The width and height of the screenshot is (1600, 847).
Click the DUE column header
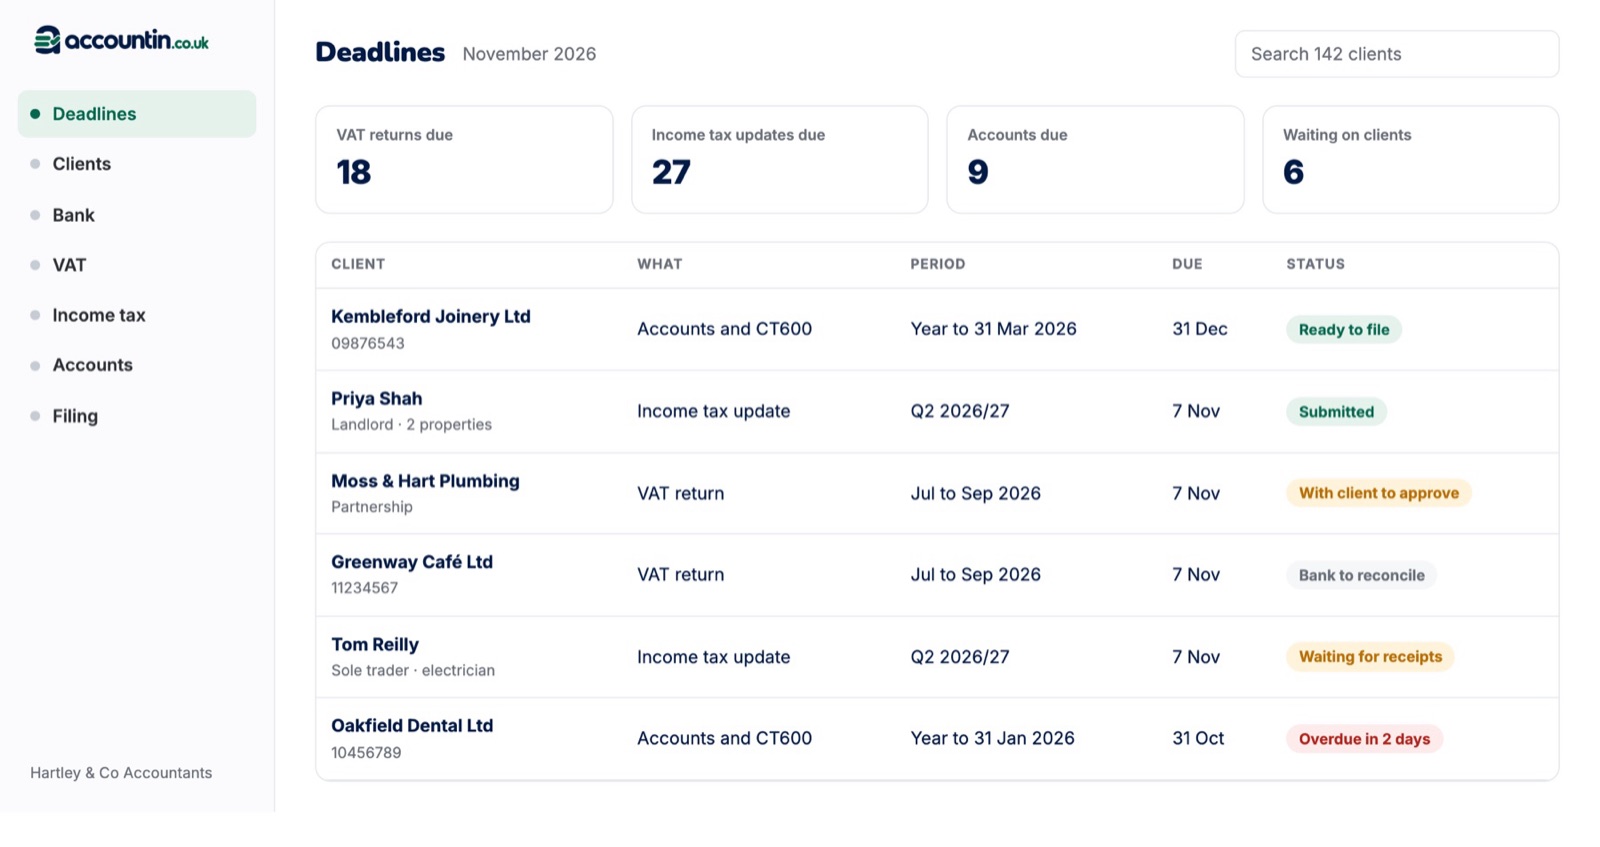[1187, 264]
